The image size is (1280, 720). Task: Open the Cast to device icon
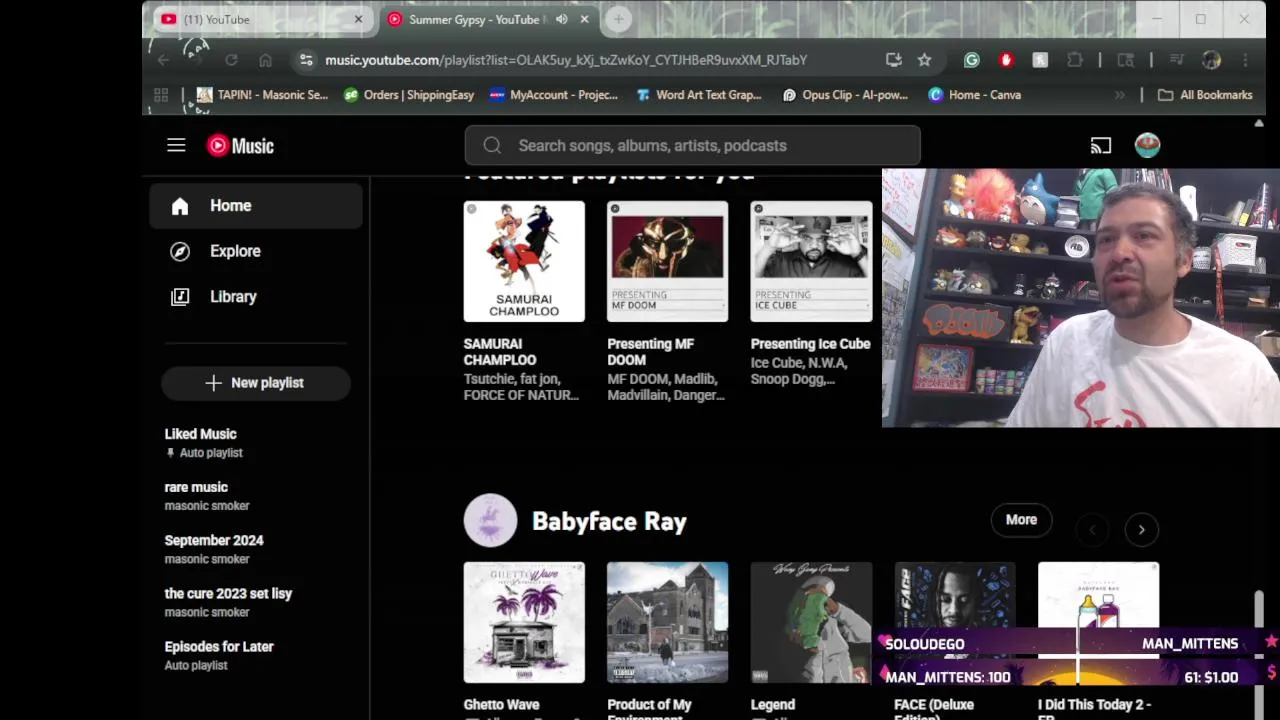click(1101, 146)
